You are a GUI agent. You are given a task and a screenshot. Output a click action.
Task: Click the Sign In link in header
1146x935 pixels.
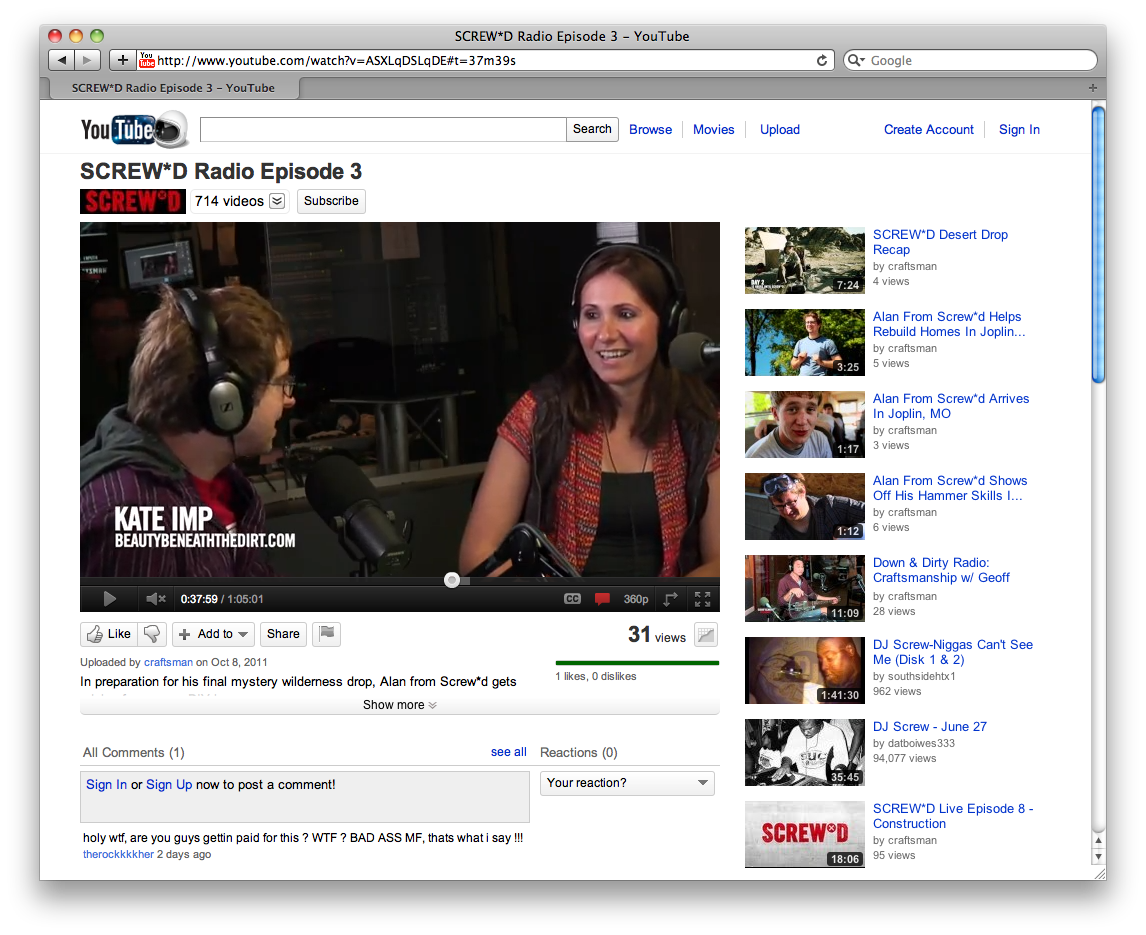tap(1019, 129)
